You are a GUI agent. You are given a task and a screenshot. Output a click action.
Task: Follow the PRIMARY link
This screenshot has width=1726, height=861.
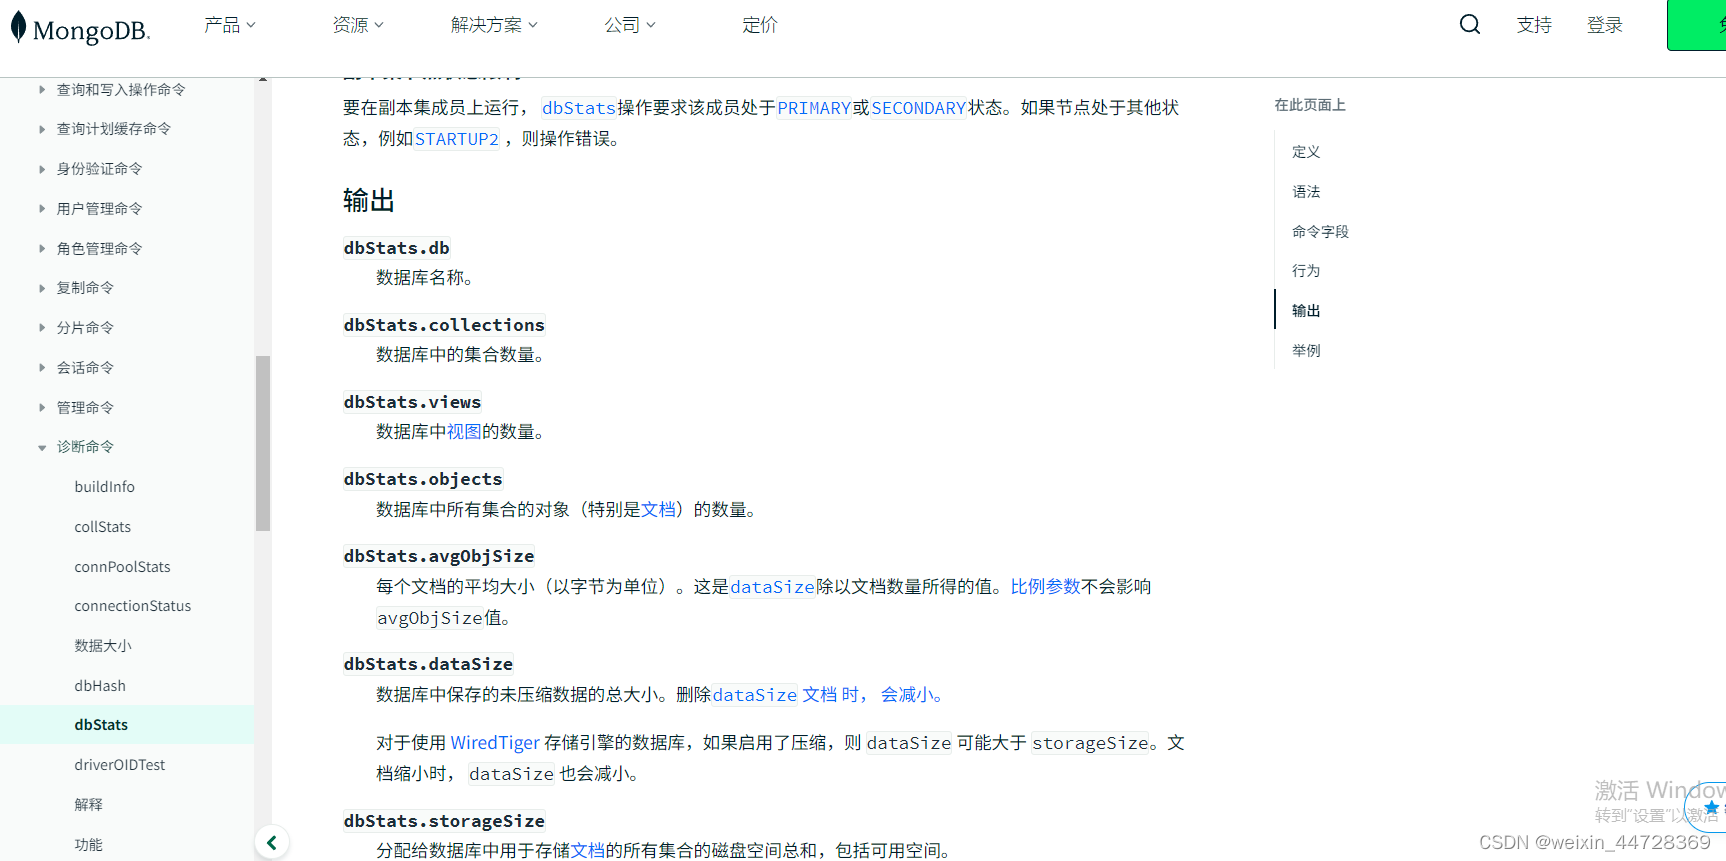pyautogui.click(x=814, y=108)
